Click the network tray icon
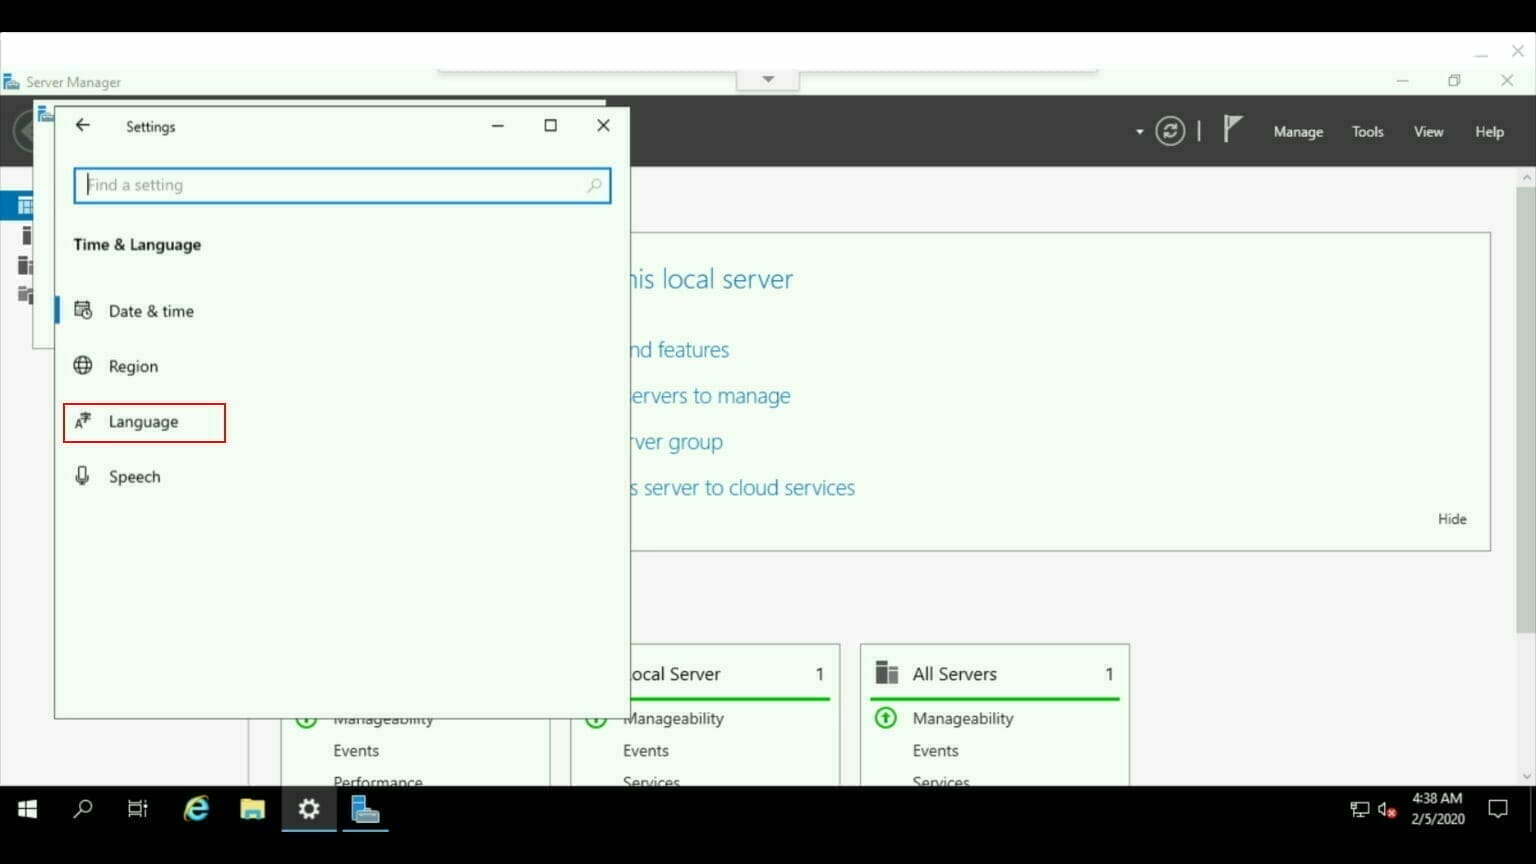This screenshot has width=1536, height=864. coord(1360,810)
